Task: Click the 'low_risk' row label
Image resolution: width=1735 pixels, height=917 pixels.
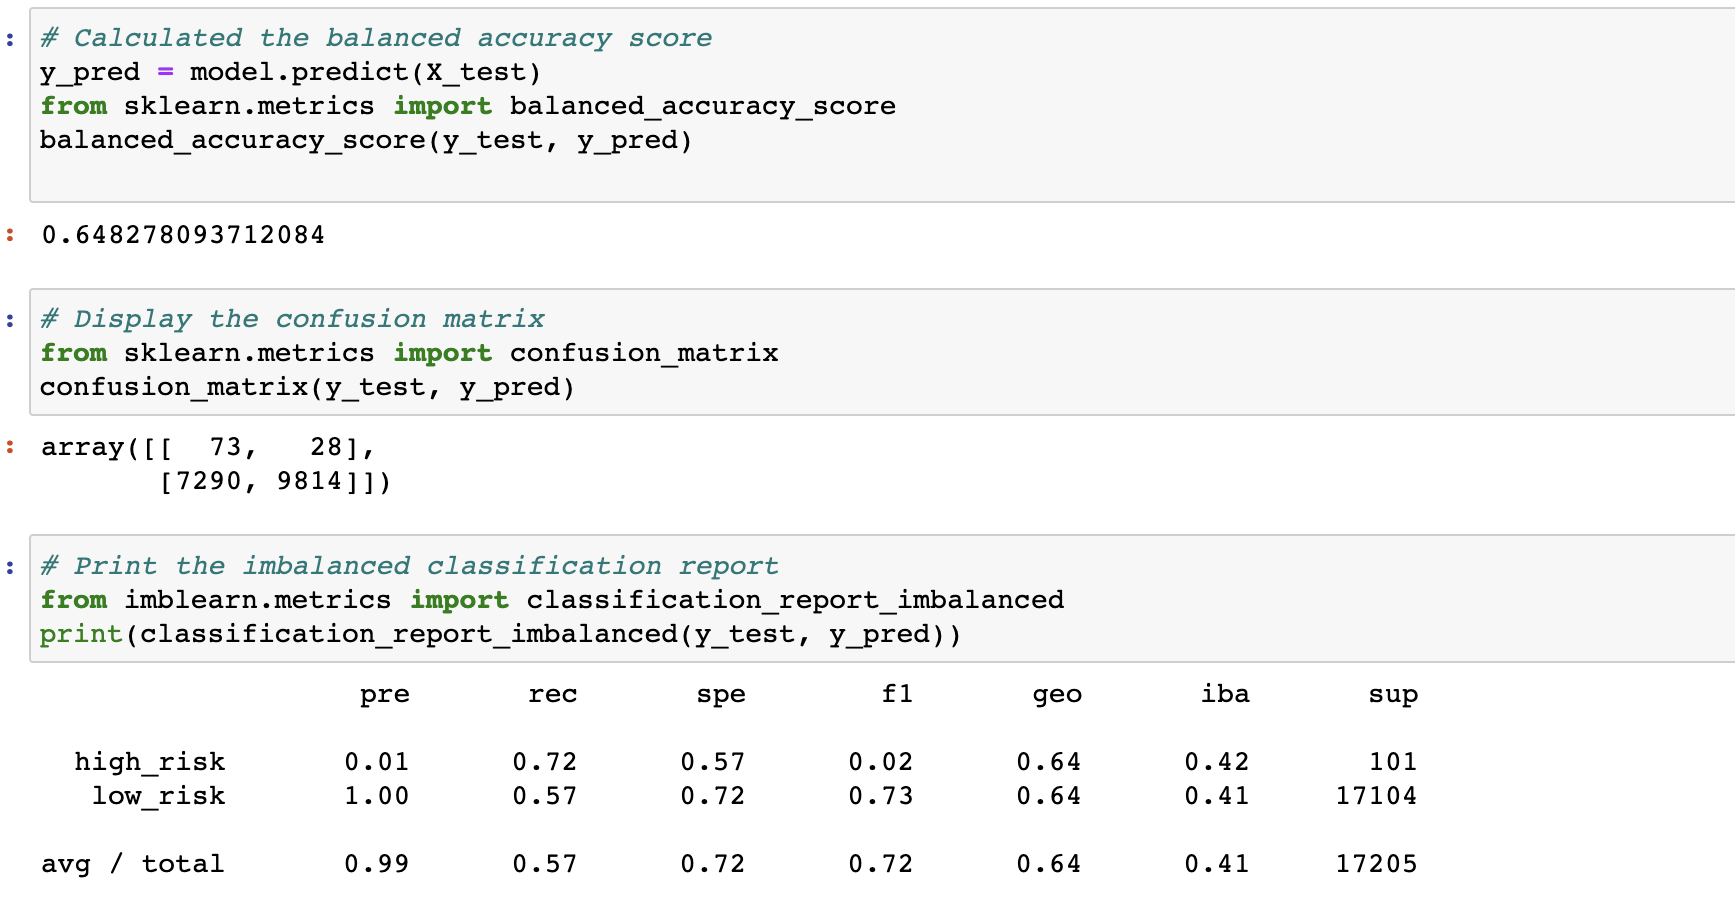Action: coord(159,796)
